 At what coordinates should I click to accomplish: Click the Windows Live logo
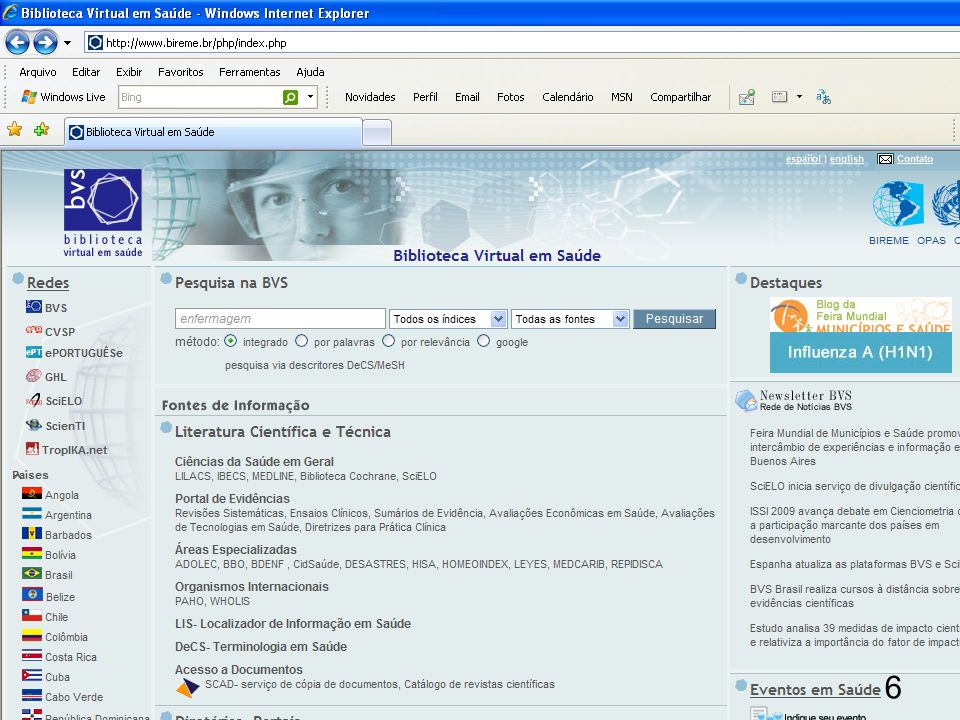(29, 97)
